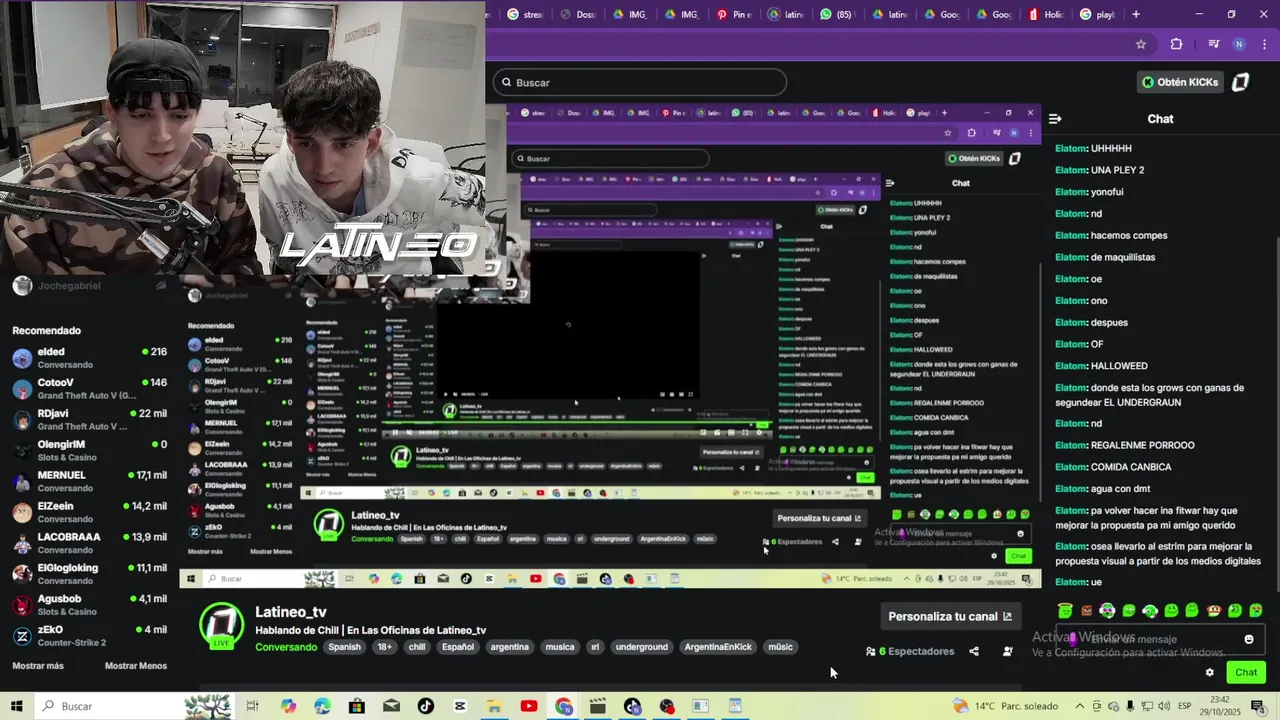
Task: Click the Conversando category link
Action: pyautogui.click(x=286, y=647)
